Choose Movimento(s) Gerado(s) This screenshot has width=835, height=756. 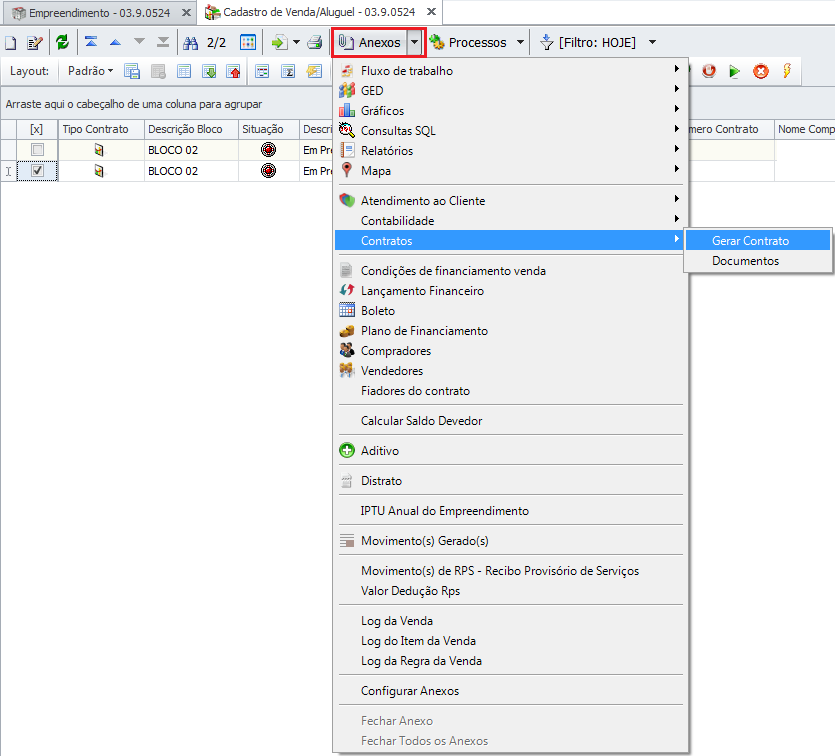point(510,541)
